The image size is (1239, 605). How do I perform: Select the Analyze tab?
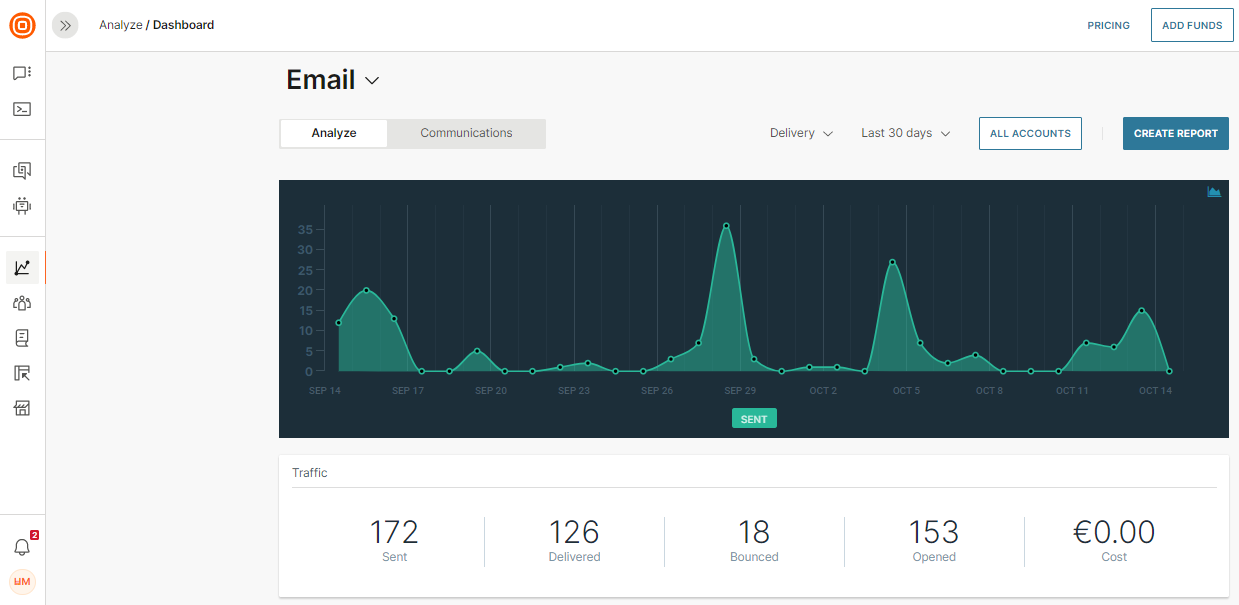[334, 133]
